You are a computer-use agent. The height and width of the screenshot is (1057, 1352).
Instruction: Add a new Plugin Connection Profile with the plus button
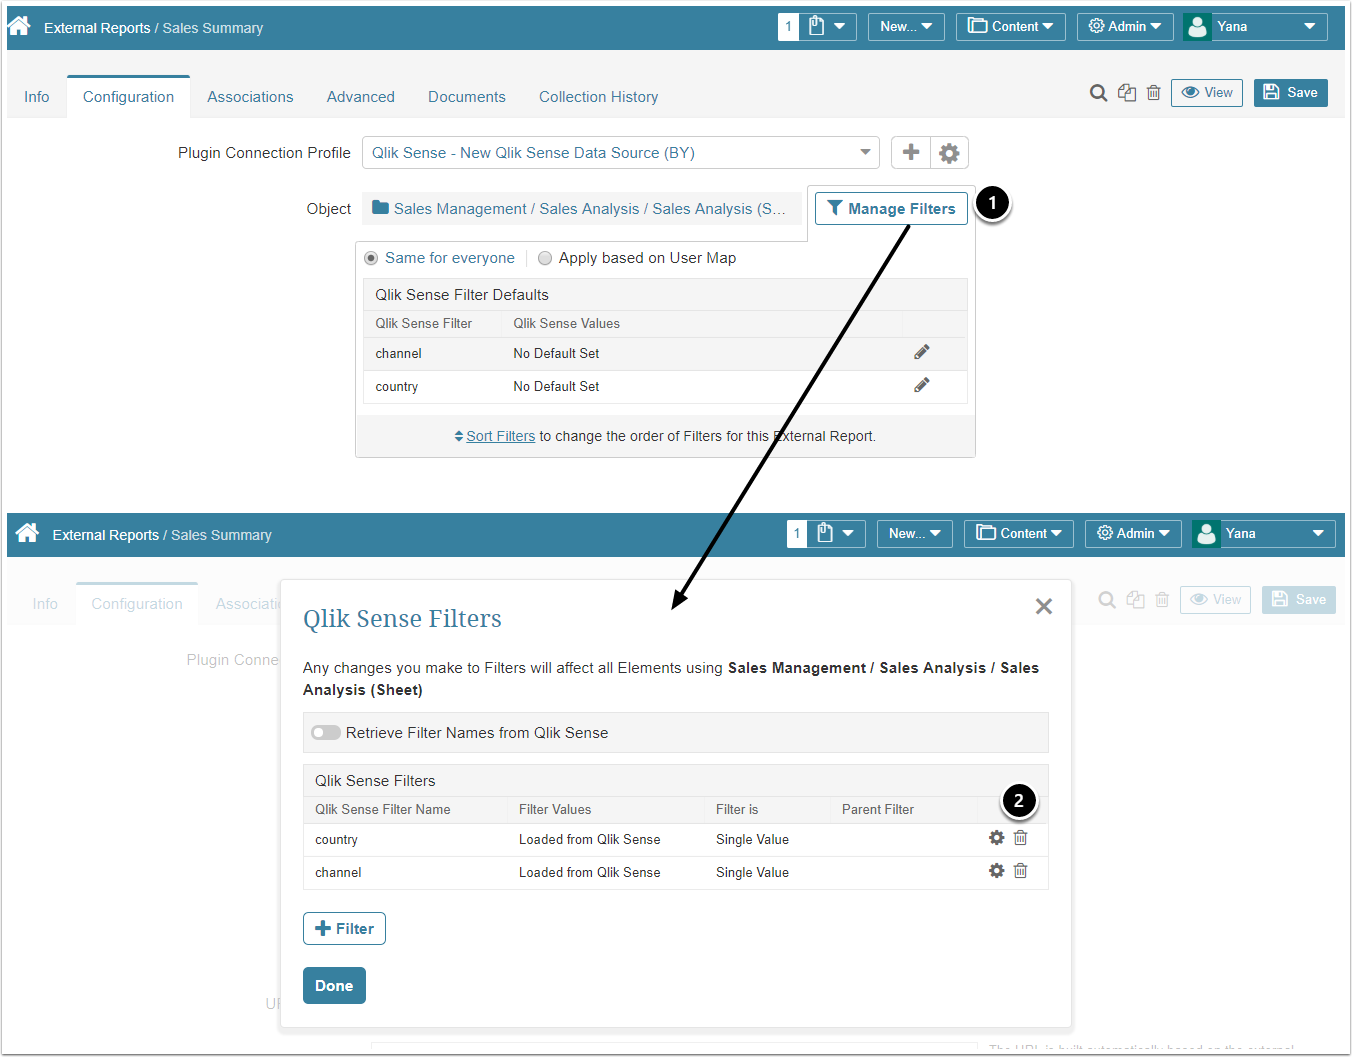point(911,153)
